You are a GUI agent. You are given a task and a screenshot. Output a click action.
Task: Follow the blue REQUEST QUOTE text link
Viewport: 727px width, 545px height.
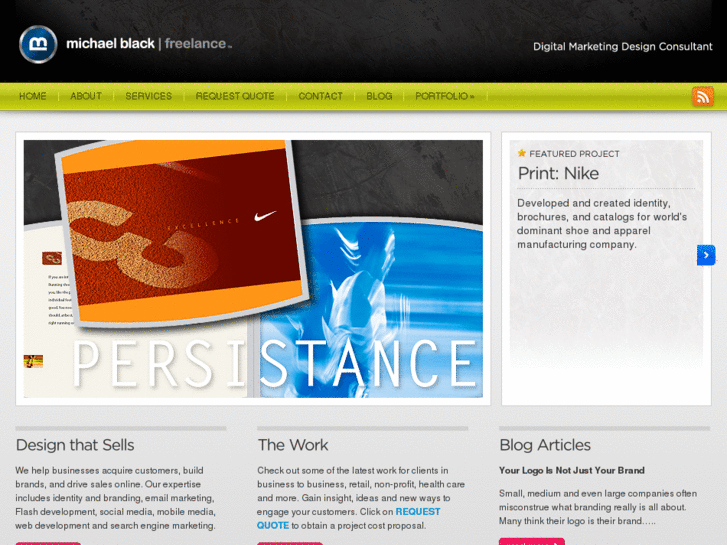349,519
